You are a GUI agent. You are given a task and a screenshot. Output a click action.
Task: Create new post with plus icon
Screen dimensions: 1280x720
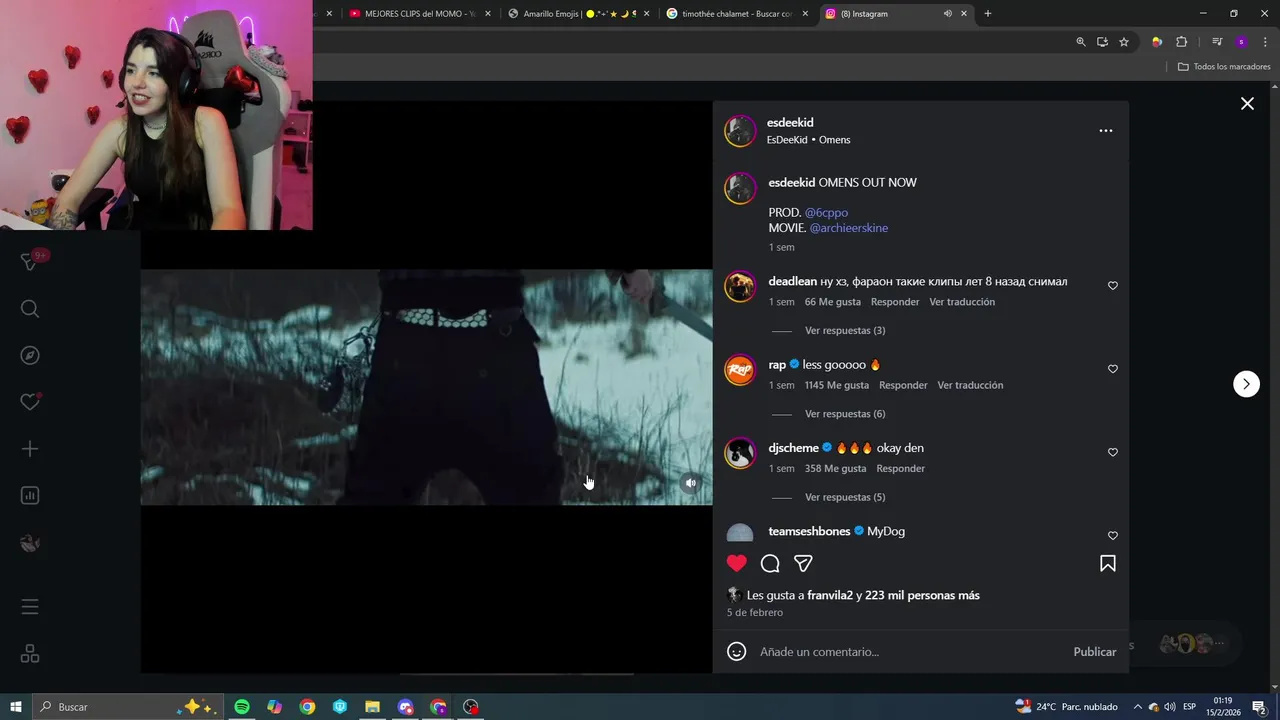pyautogui.click(x=30, y=449)
